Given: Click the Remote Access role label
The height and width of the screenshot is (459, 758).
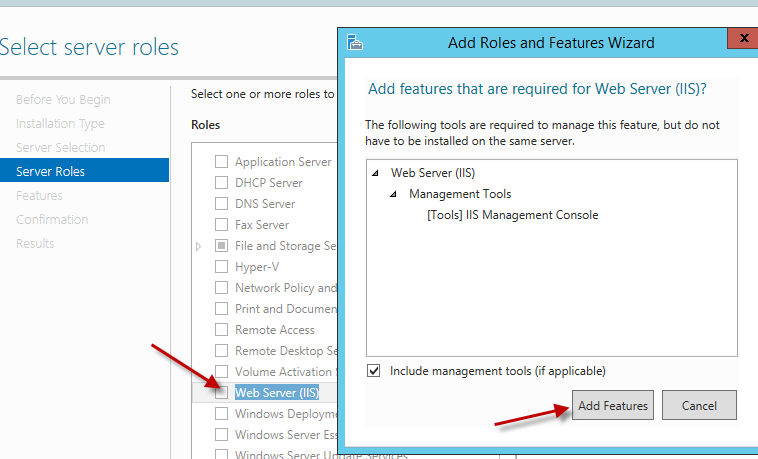Looking at the screenshot, I should click(275, 330).
